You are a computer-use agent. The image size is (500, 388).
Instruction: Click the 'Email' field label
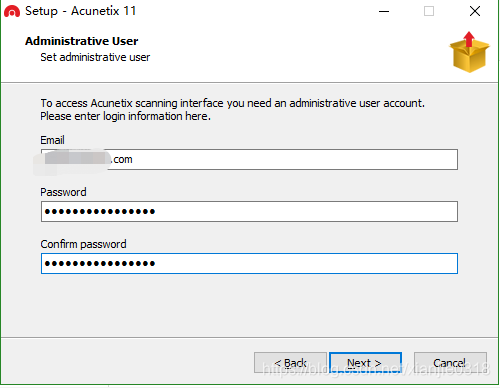52,140
